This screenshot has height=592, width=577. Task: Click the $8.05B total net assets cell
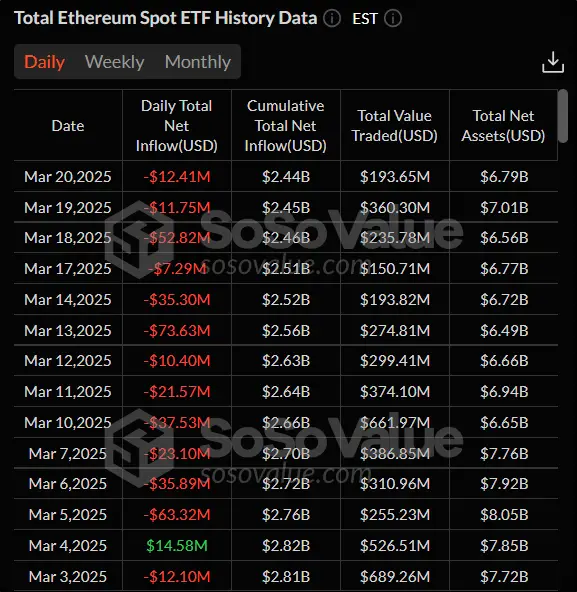504,515
